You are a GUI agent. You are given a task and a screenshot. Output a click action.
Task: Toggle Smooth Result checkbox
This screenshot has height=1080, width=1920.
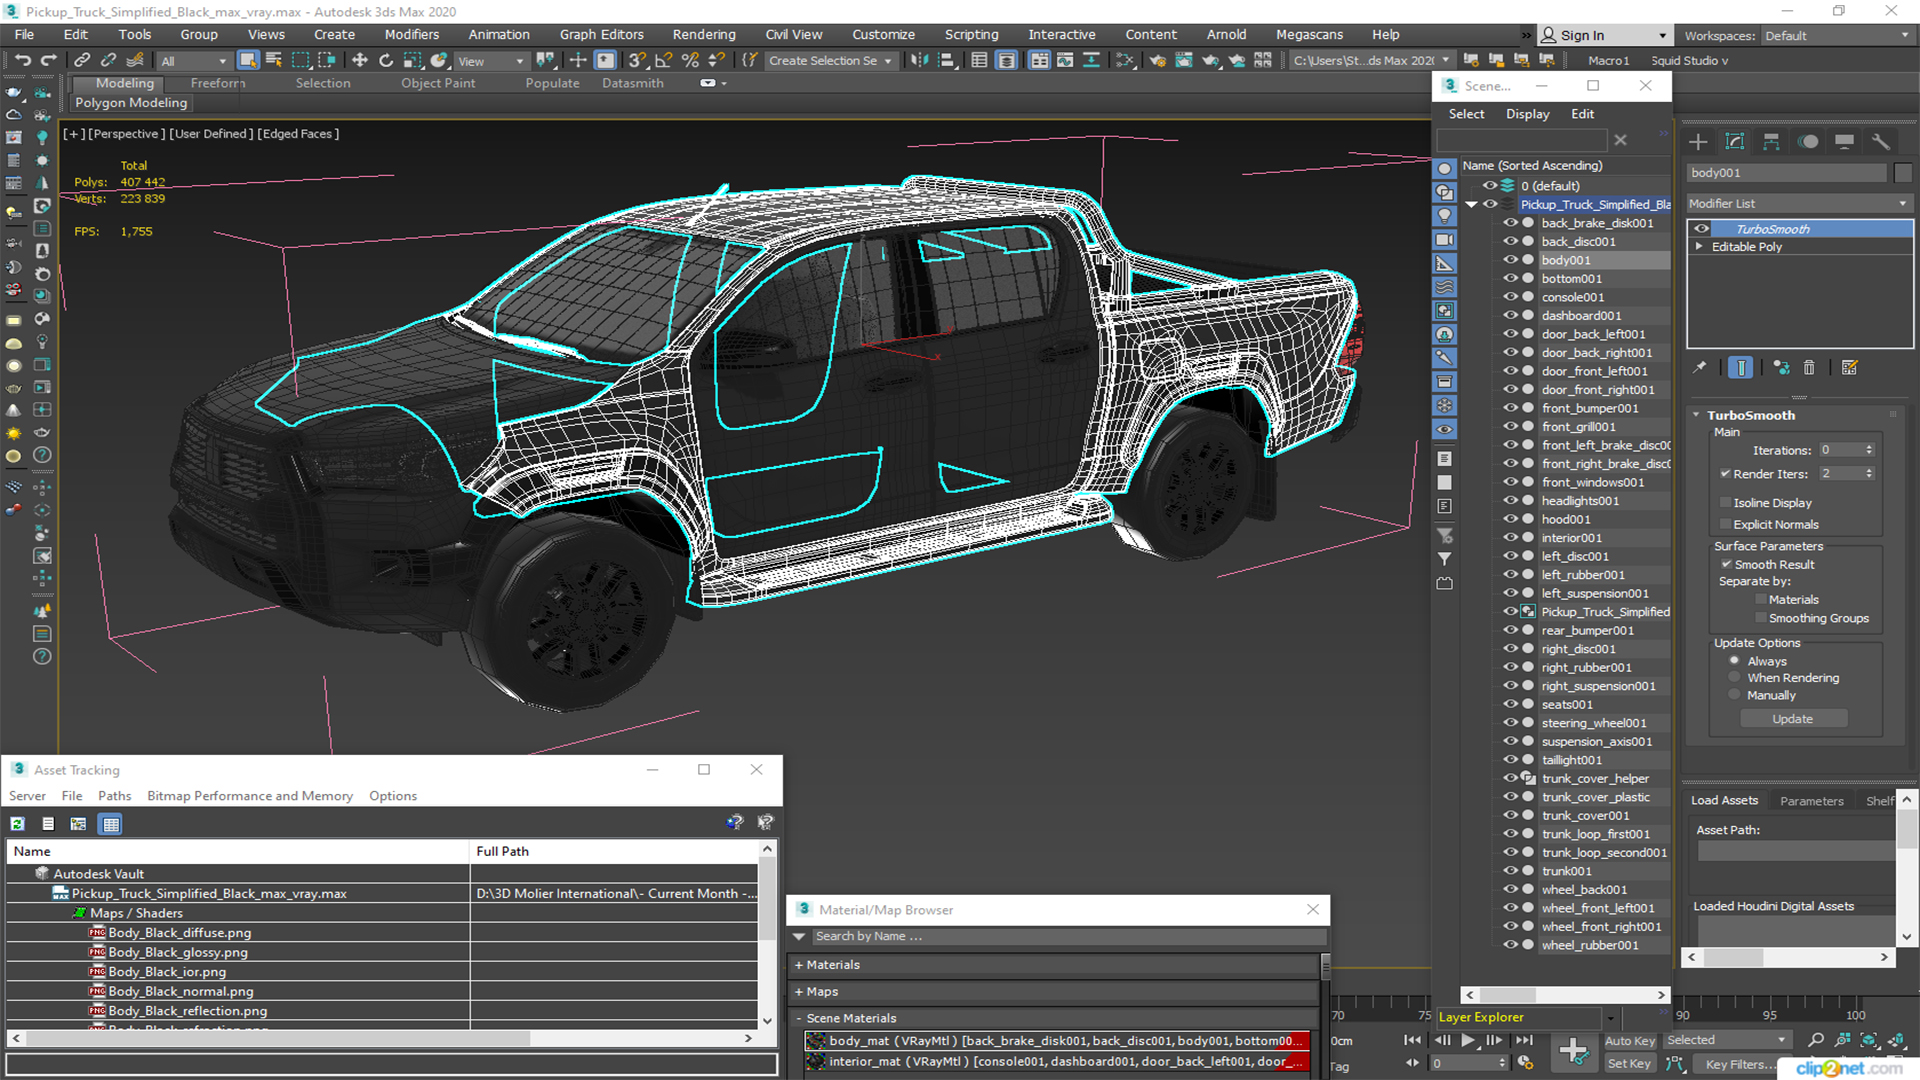click(x=1726, y=565)
